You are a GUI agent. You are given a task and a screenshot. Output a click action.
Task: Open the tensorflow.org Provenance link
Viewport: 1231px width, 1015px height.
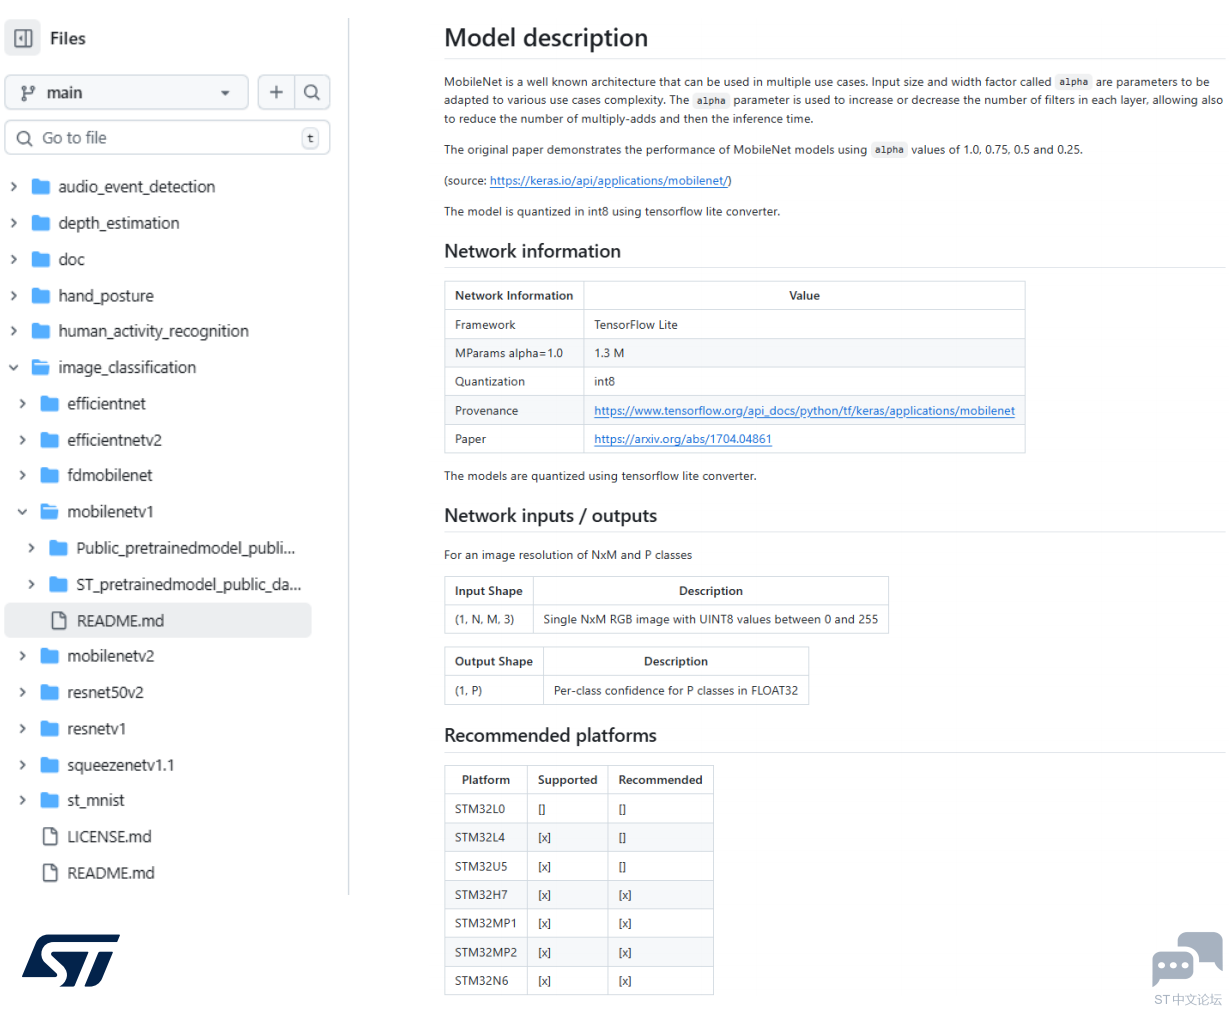coord(804,411)
